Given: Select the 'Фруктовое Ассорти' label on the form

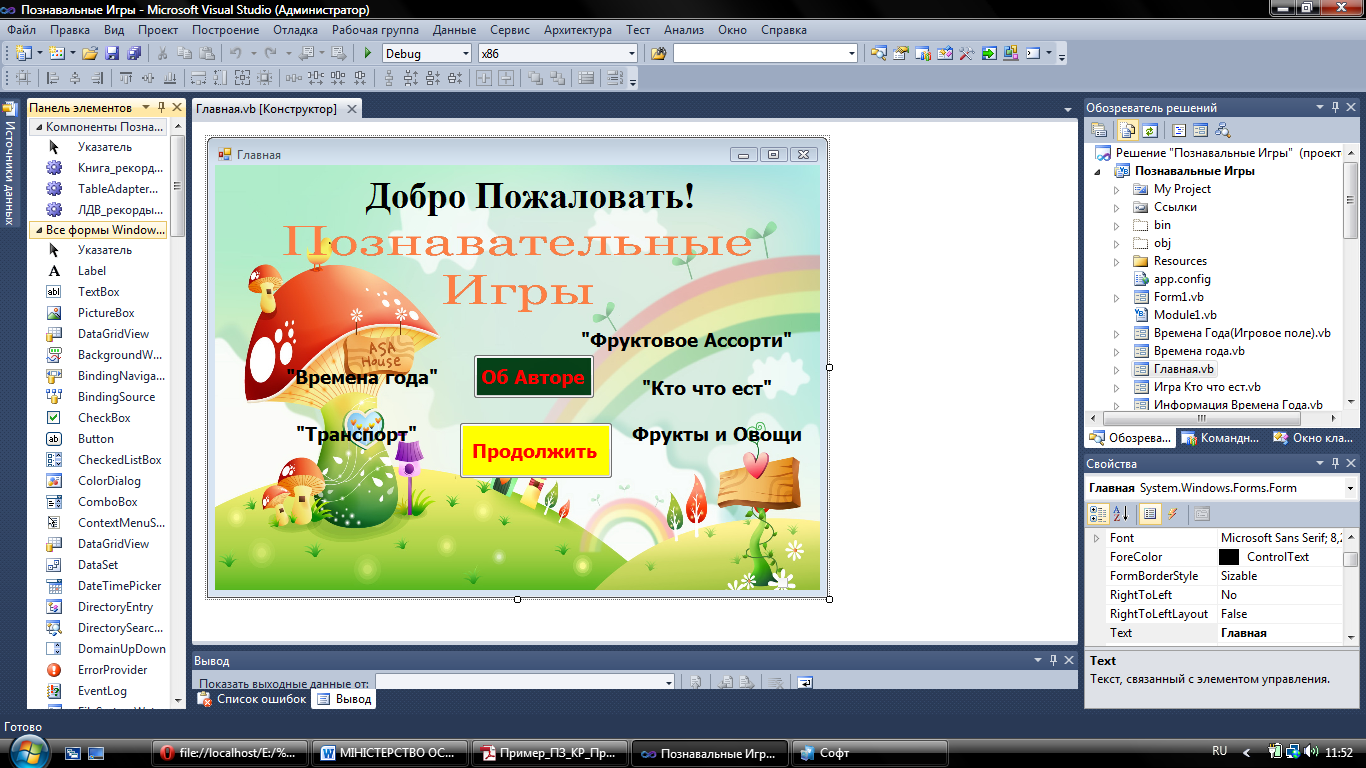Looking at the screenshot, I should 686,340.
